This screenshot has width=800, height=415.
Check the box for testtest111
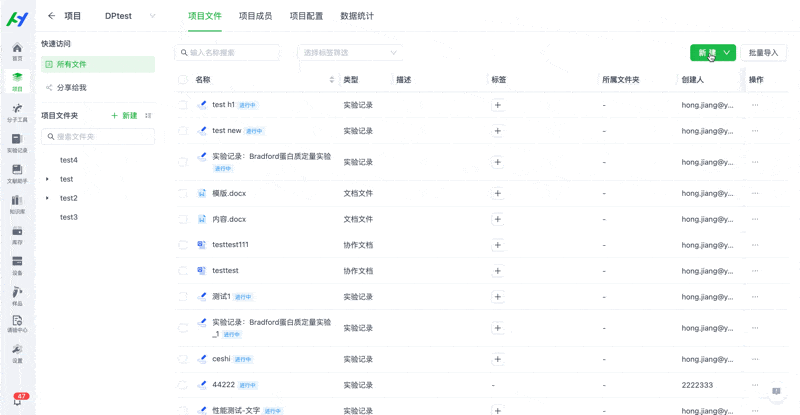tap(183, 245)
